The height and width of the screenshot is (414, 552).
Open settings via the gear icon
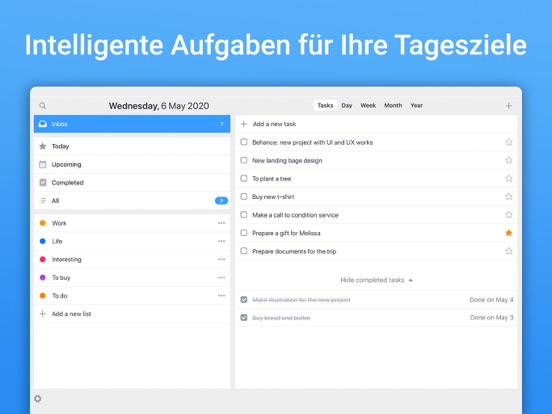pyautogui.click(x=38, y=399)
